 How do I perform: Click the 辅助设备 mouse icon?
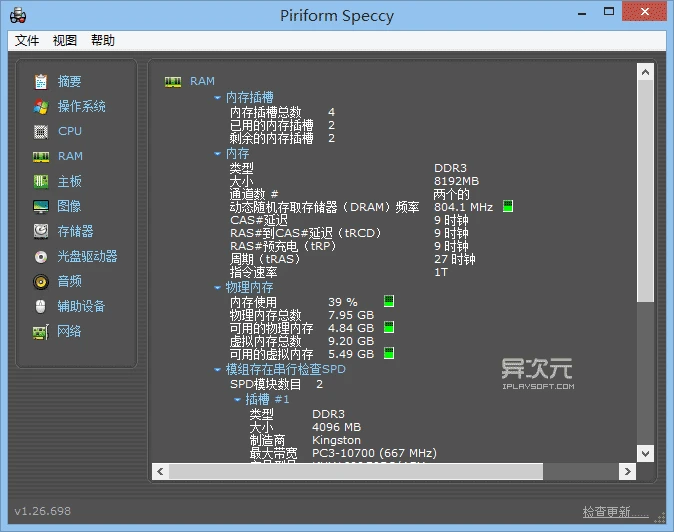[41, 306]
